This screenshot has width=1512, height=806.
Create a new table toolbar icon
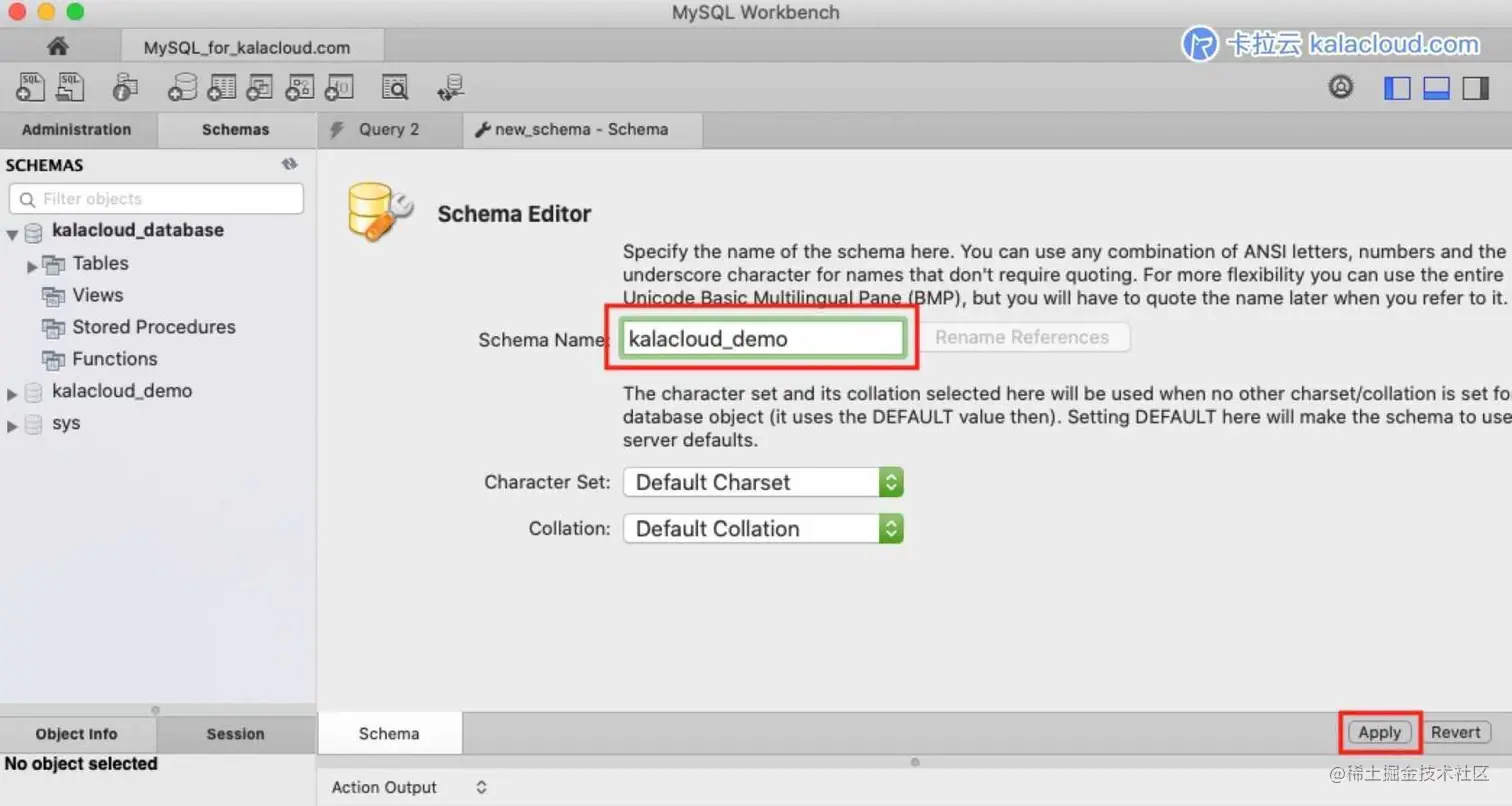pyautogui.click(x=221, y=87)
